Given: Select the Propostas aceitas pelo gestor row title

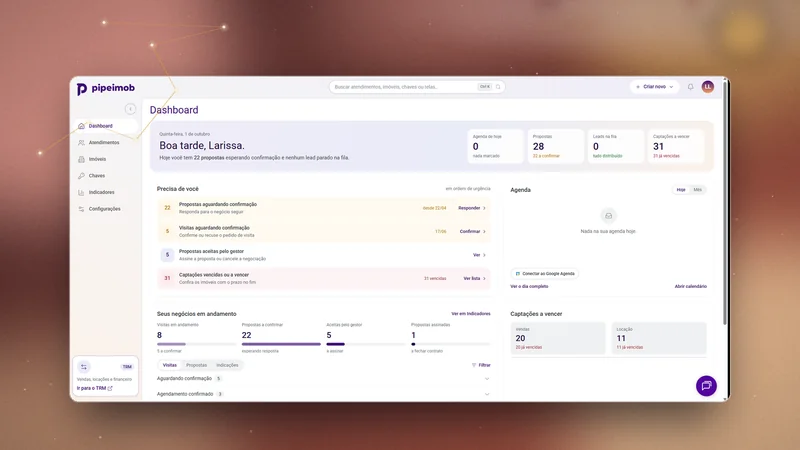Looking at the screenshot, I should click(x=211, y=251).
